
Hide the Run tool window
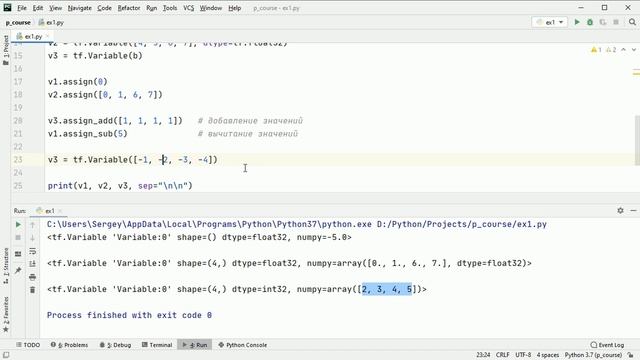click(x=633, y=211)
